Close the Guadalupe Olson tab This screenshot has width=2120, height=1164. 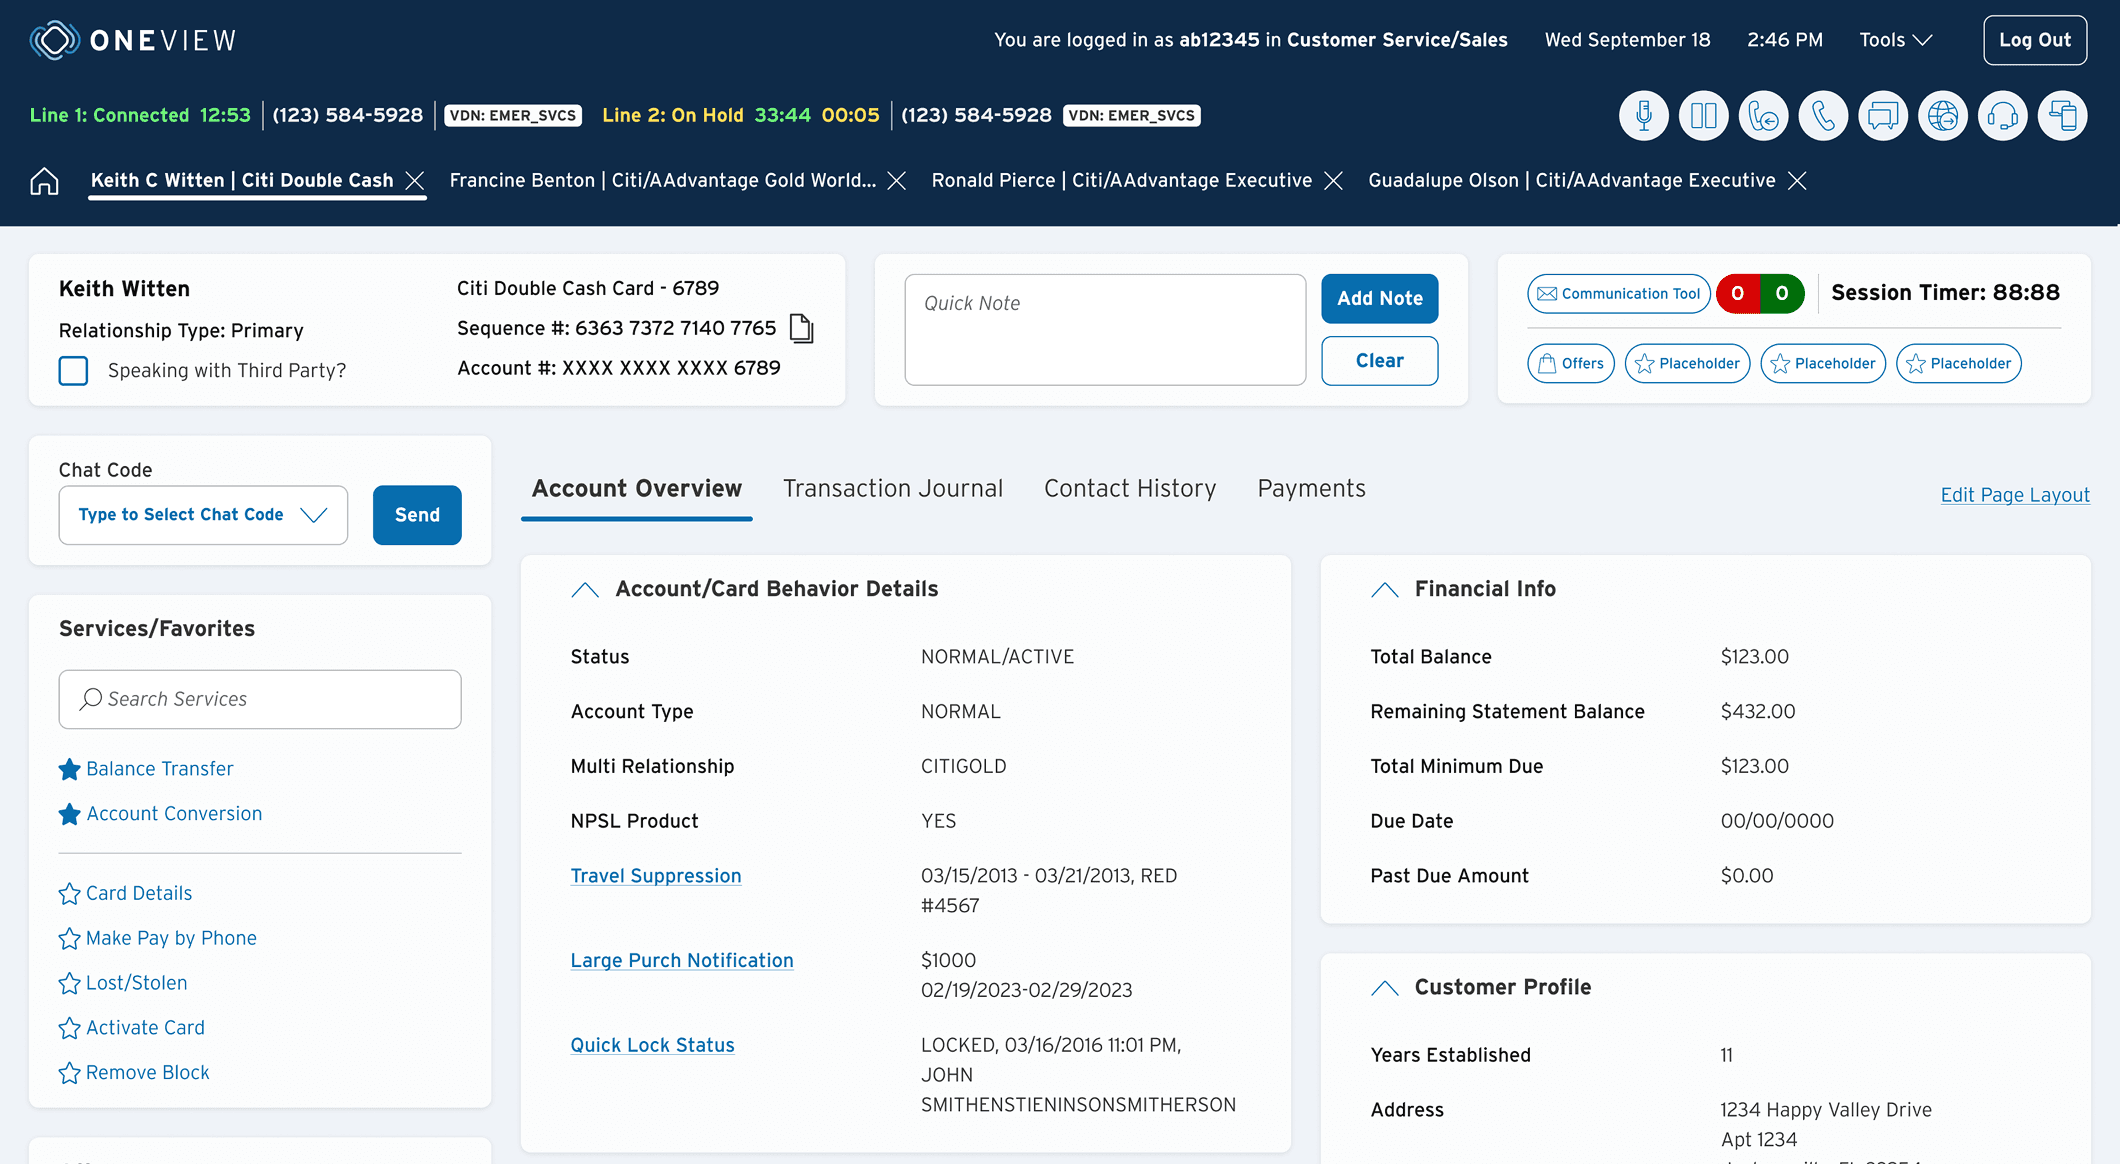[1797, 181]
